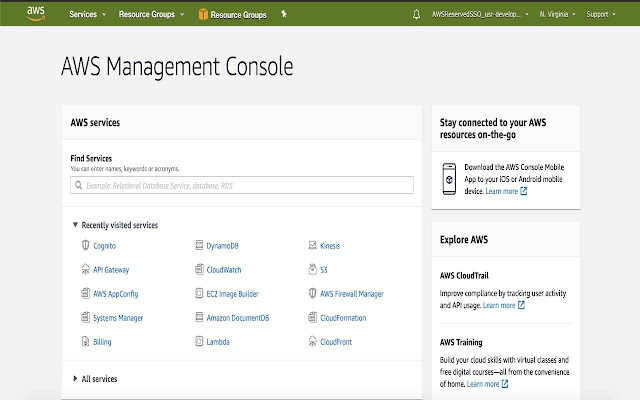This screenshot has height=400, width=640.
Task: Click the CloudFront service icon
Action: pyautogui.click(x=312, y=341)
